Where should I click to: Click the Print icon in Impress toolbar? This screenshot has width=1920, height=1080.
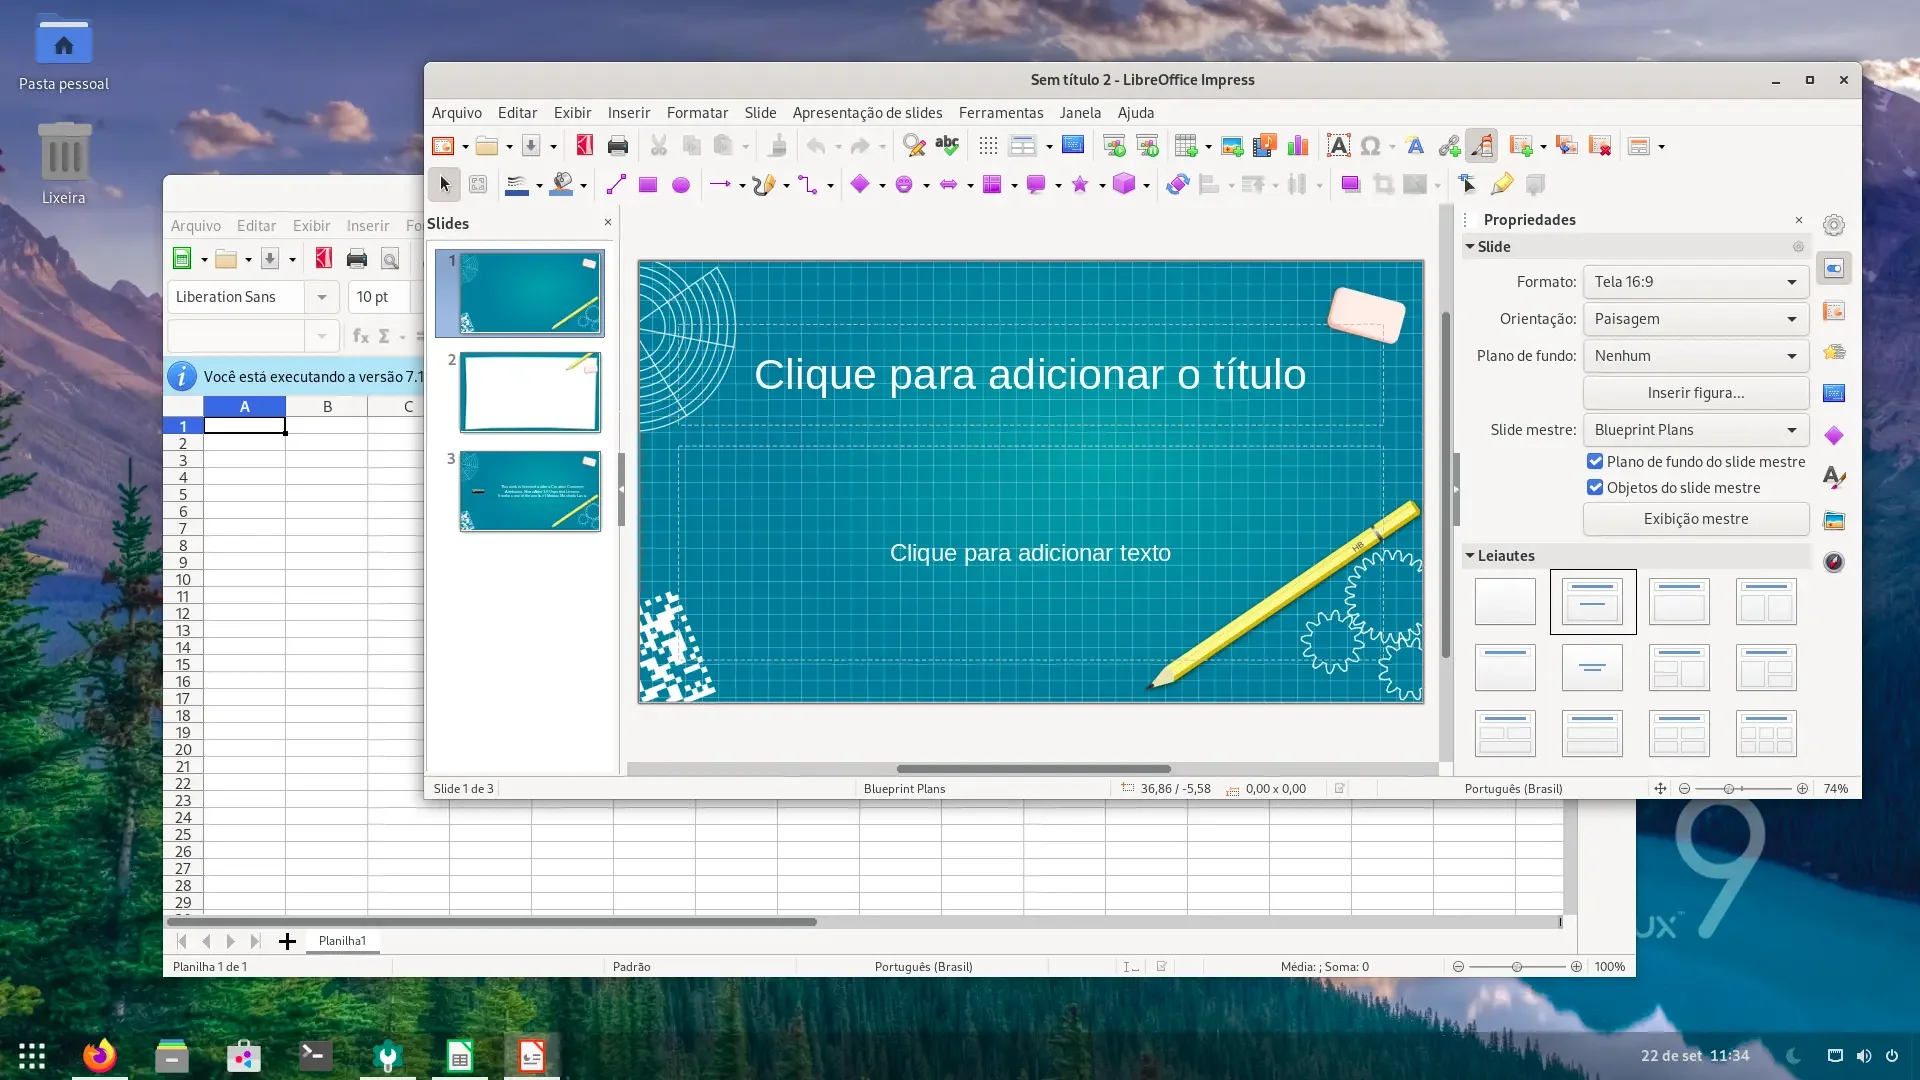pyautogui.click(x=618, y=146)
